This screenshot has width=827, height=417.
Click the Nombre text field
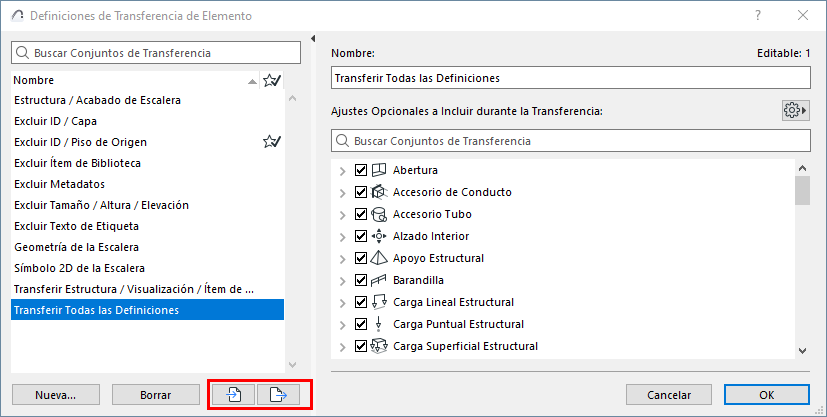coord(569,78)
